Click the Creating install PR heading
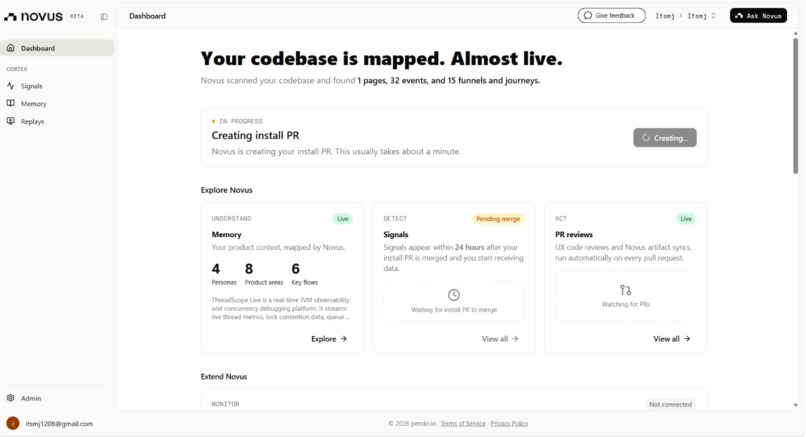806x437 pixels. click(x=255, y=135)
